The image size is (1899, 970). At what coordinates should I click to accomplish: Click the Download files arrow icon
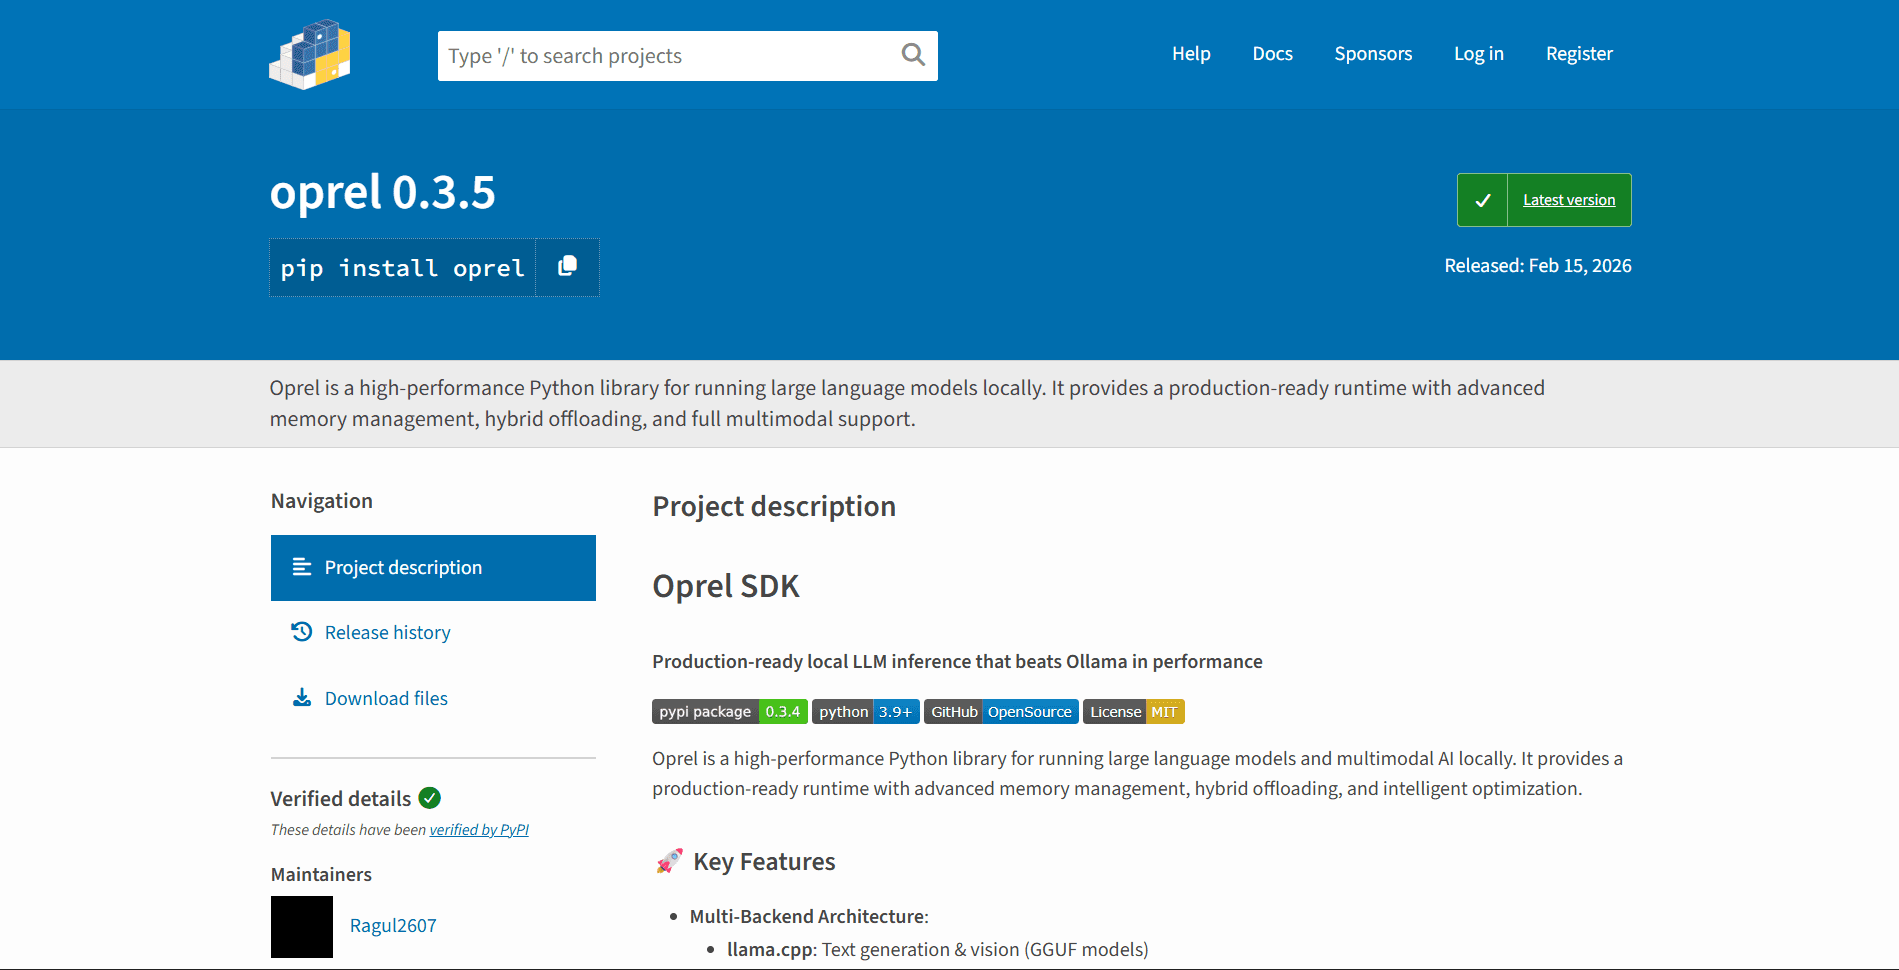pos(301,697)
